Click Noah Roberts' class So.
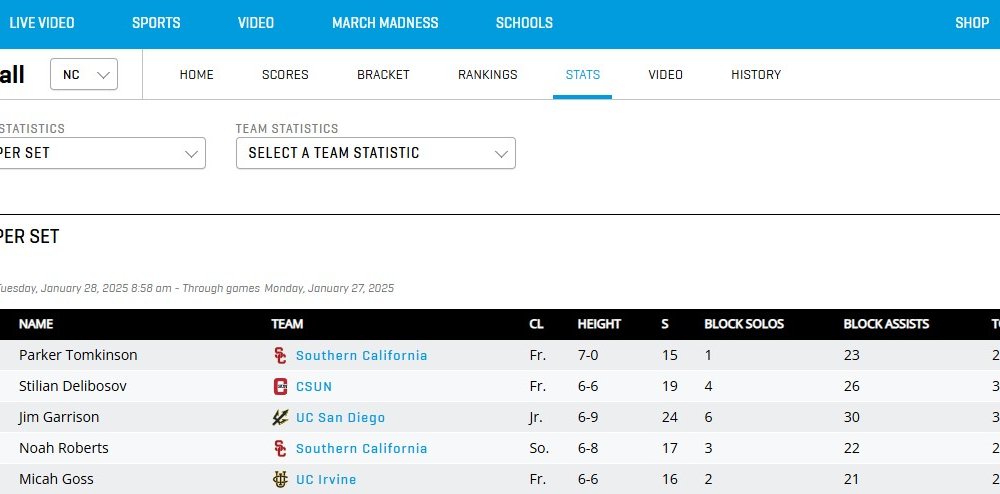The height and width of the screenshot is (494, 1000). (x=539, y=448)
